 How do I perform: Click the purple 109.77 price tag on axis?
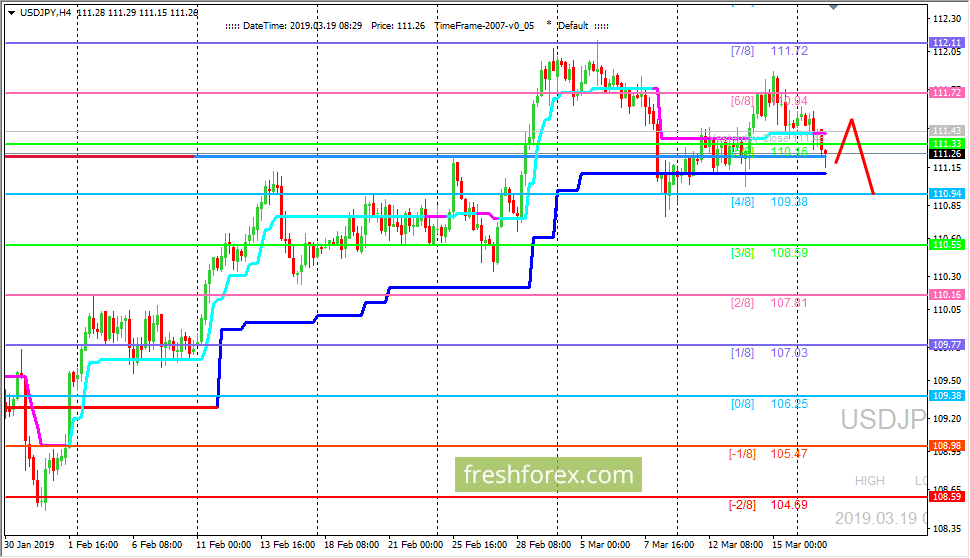point(946,345)
